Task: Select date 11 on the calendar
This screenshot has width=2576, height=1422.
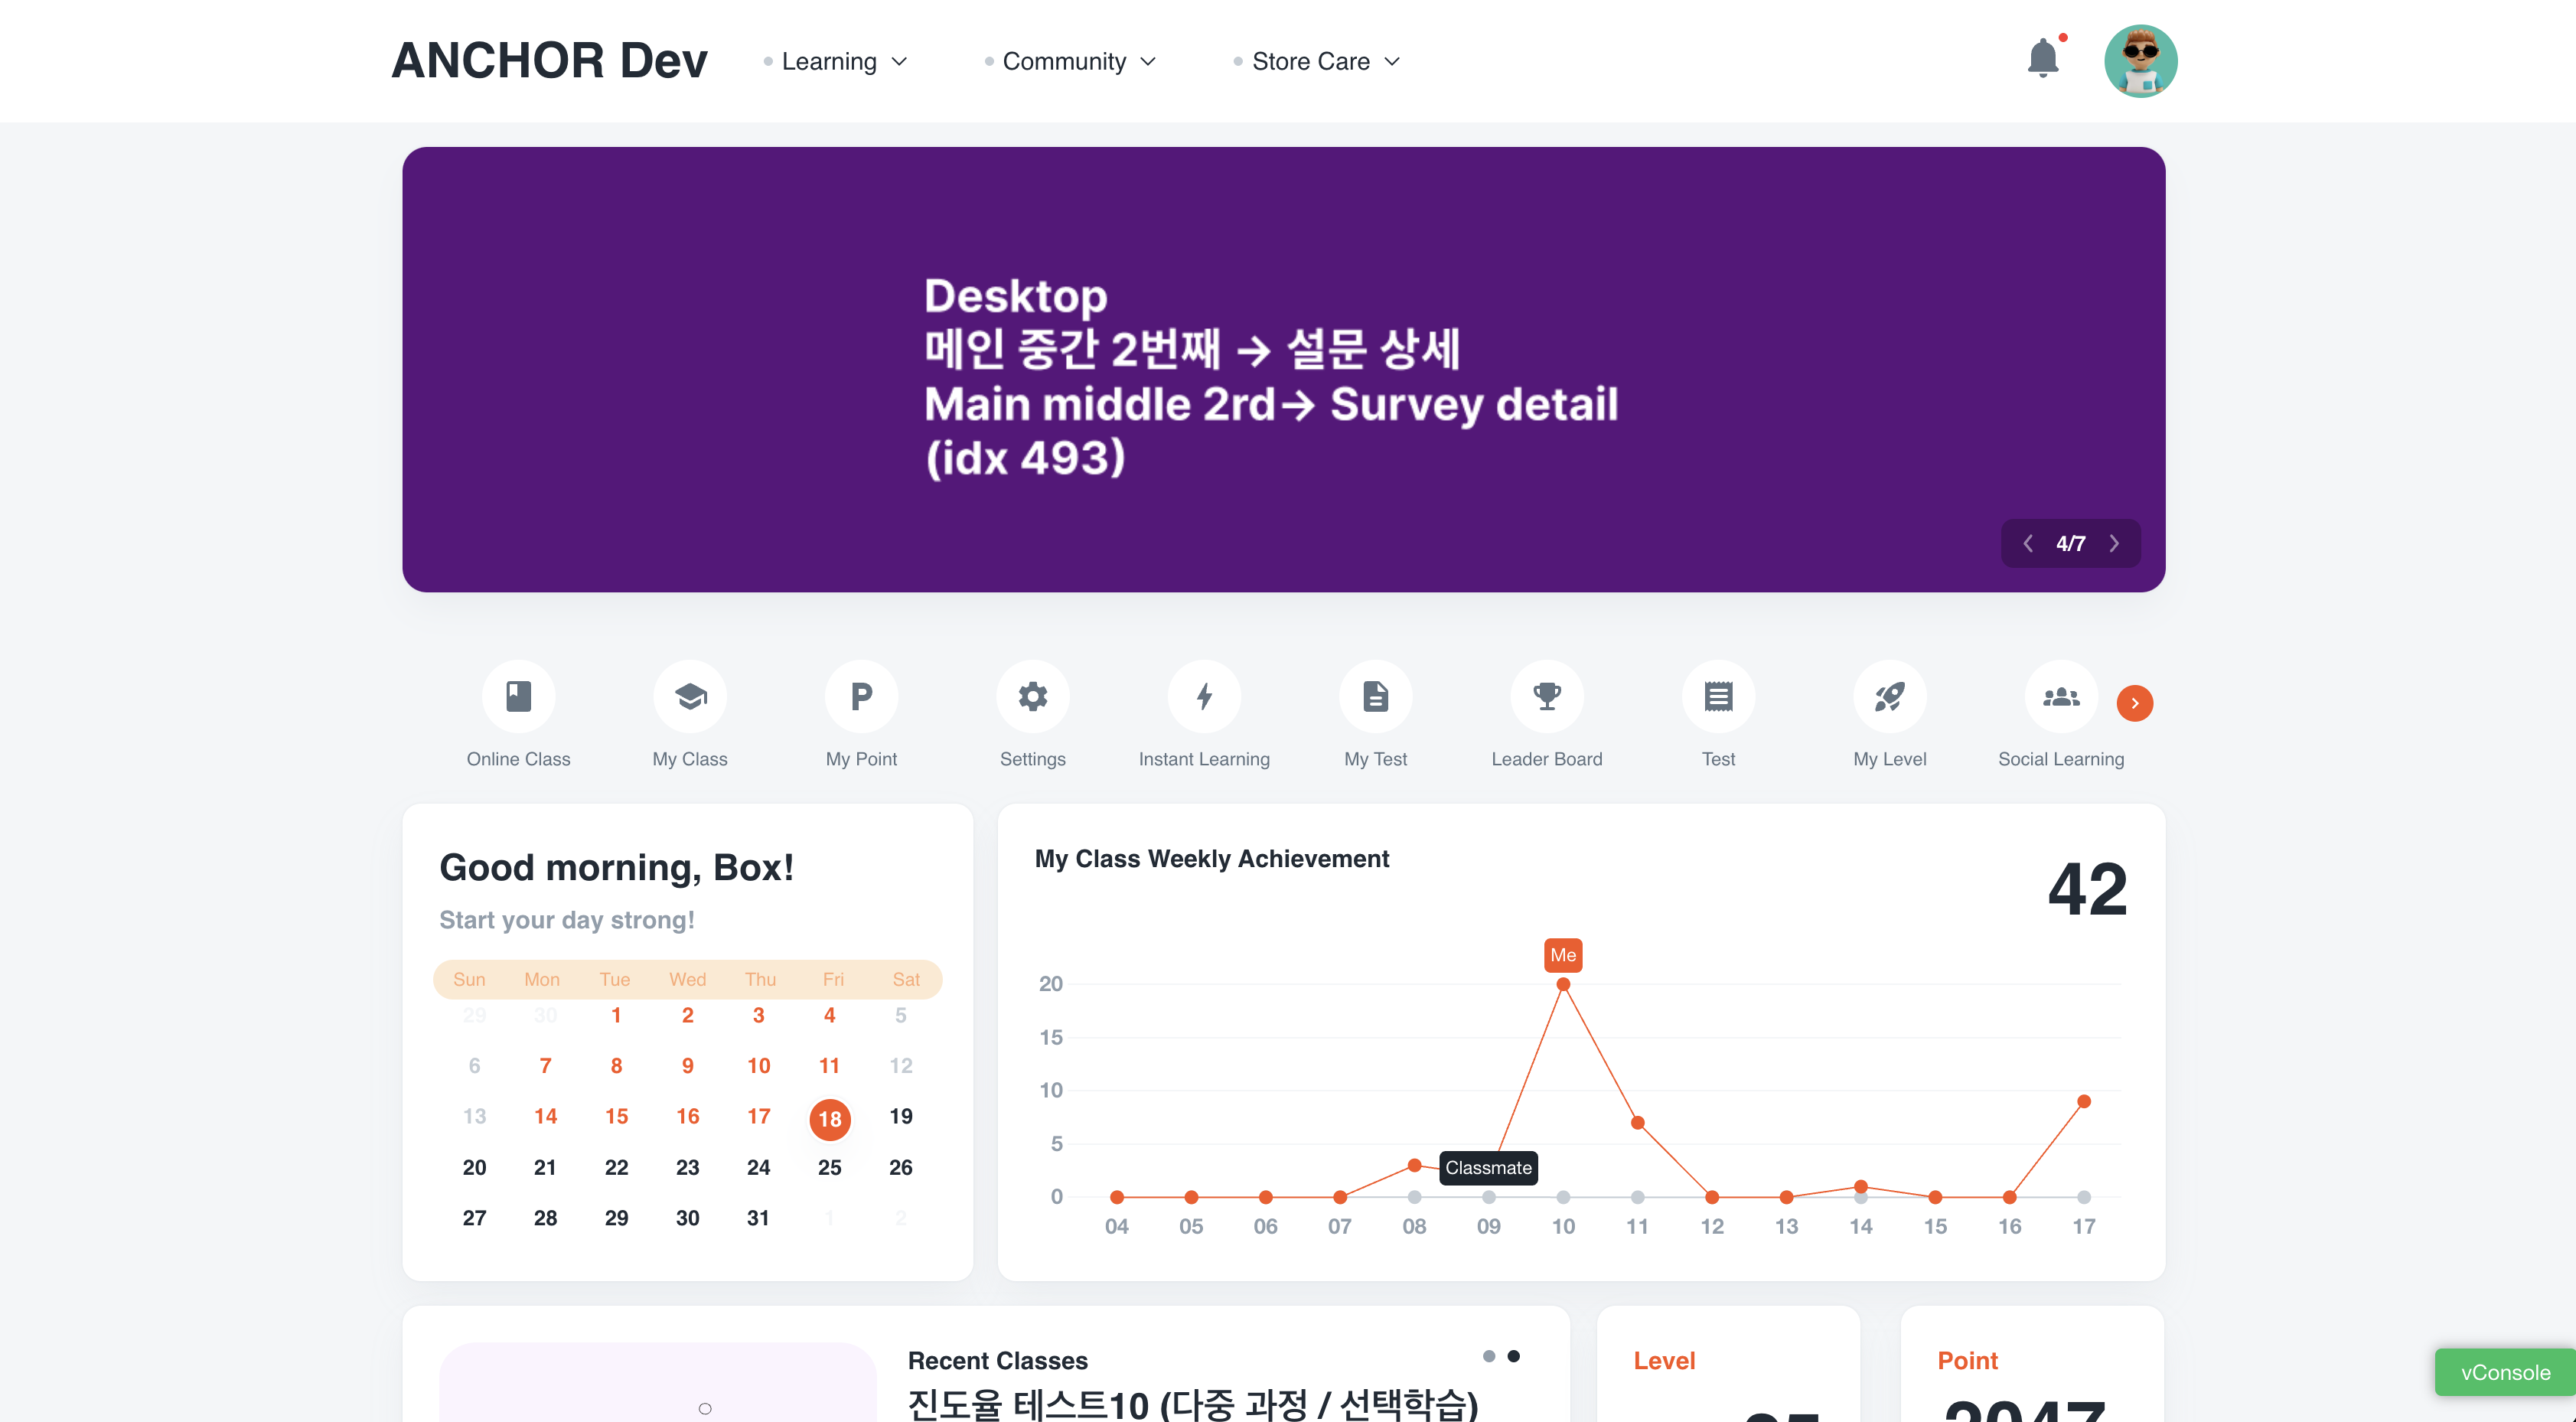Action: pos(830,1066)
